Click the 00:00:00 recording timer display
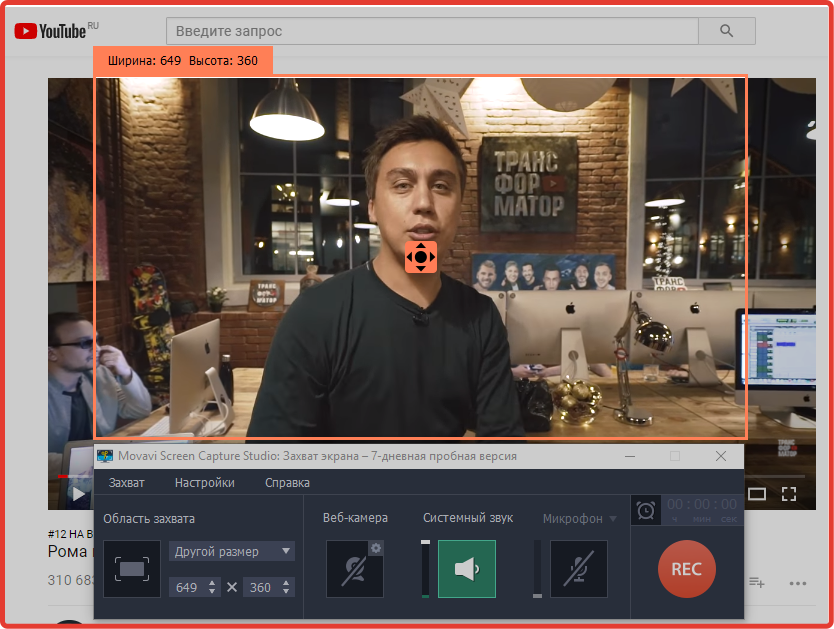The width and height of the screenshot is (834, 629). pos(702,510)
